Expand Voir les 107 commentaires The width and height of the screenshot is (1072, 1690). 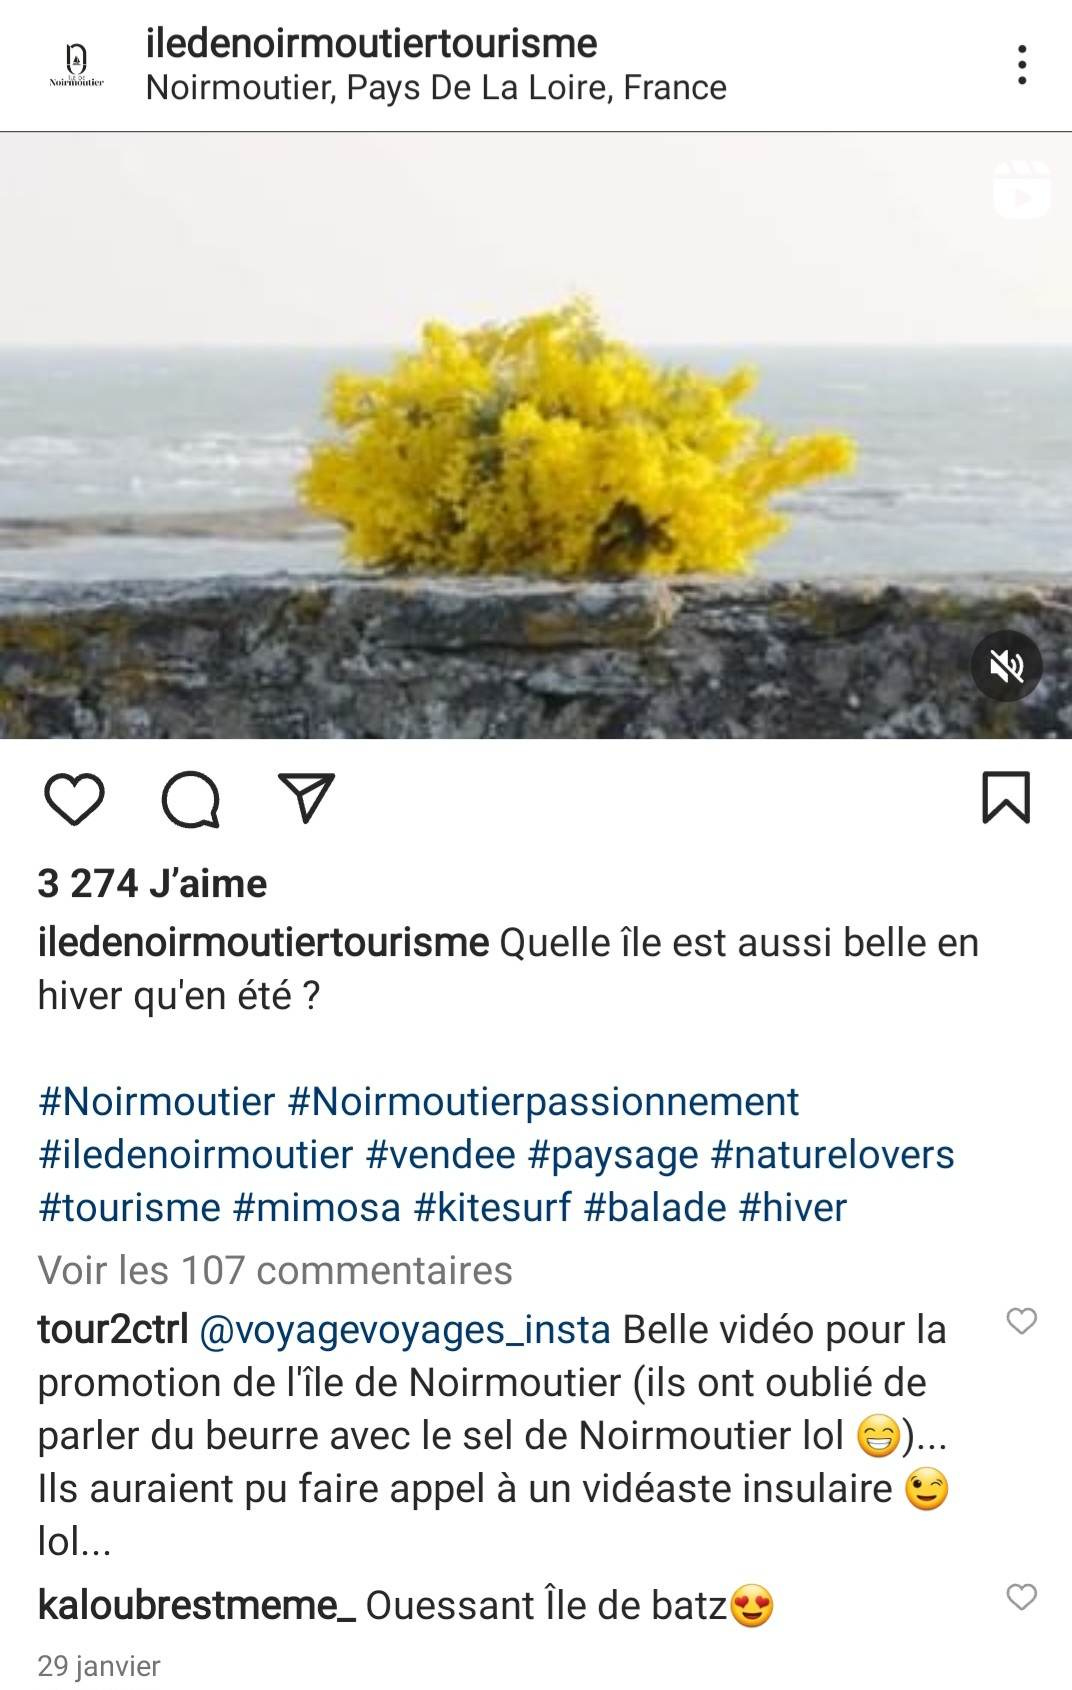[x=275, y=1270]
